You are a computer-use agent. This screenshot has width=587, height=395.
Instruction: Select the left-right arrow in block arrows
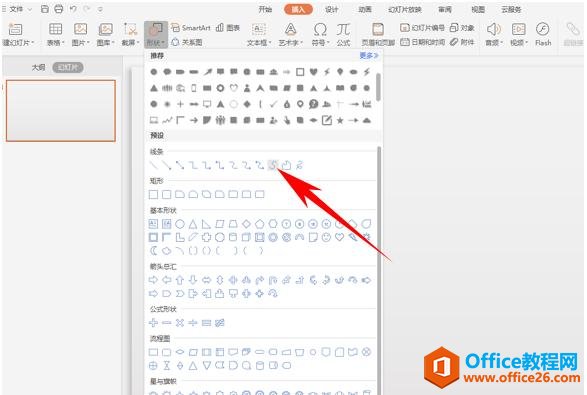[x=206, y=280]
